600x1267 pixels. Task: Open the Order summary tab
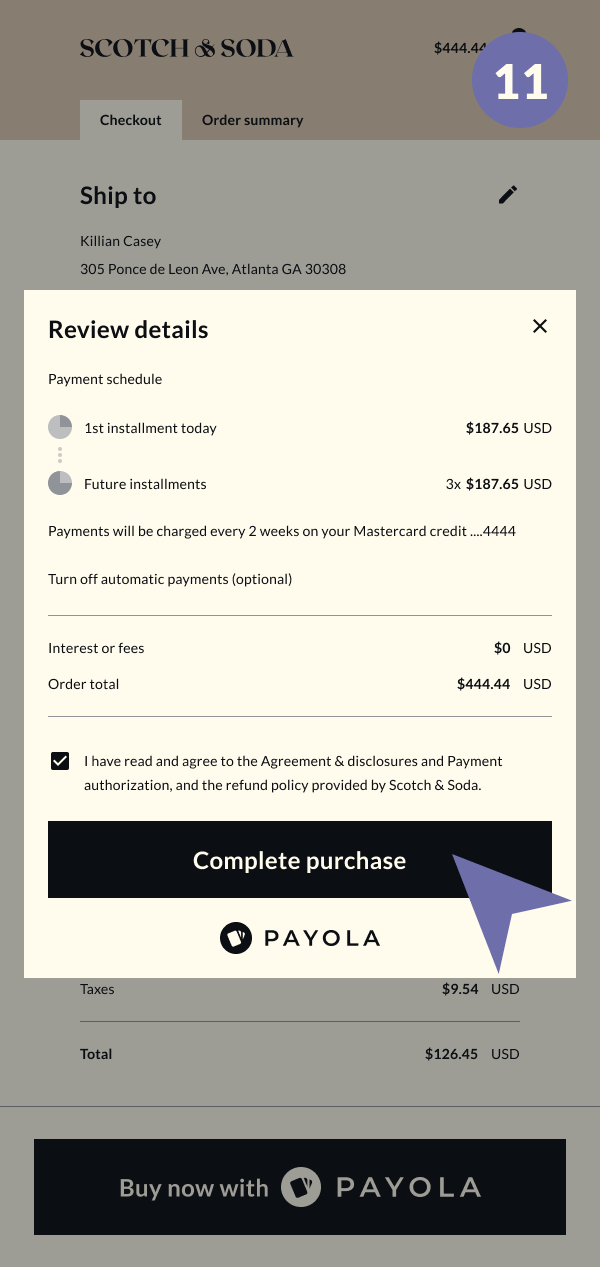tap(252, 120)
